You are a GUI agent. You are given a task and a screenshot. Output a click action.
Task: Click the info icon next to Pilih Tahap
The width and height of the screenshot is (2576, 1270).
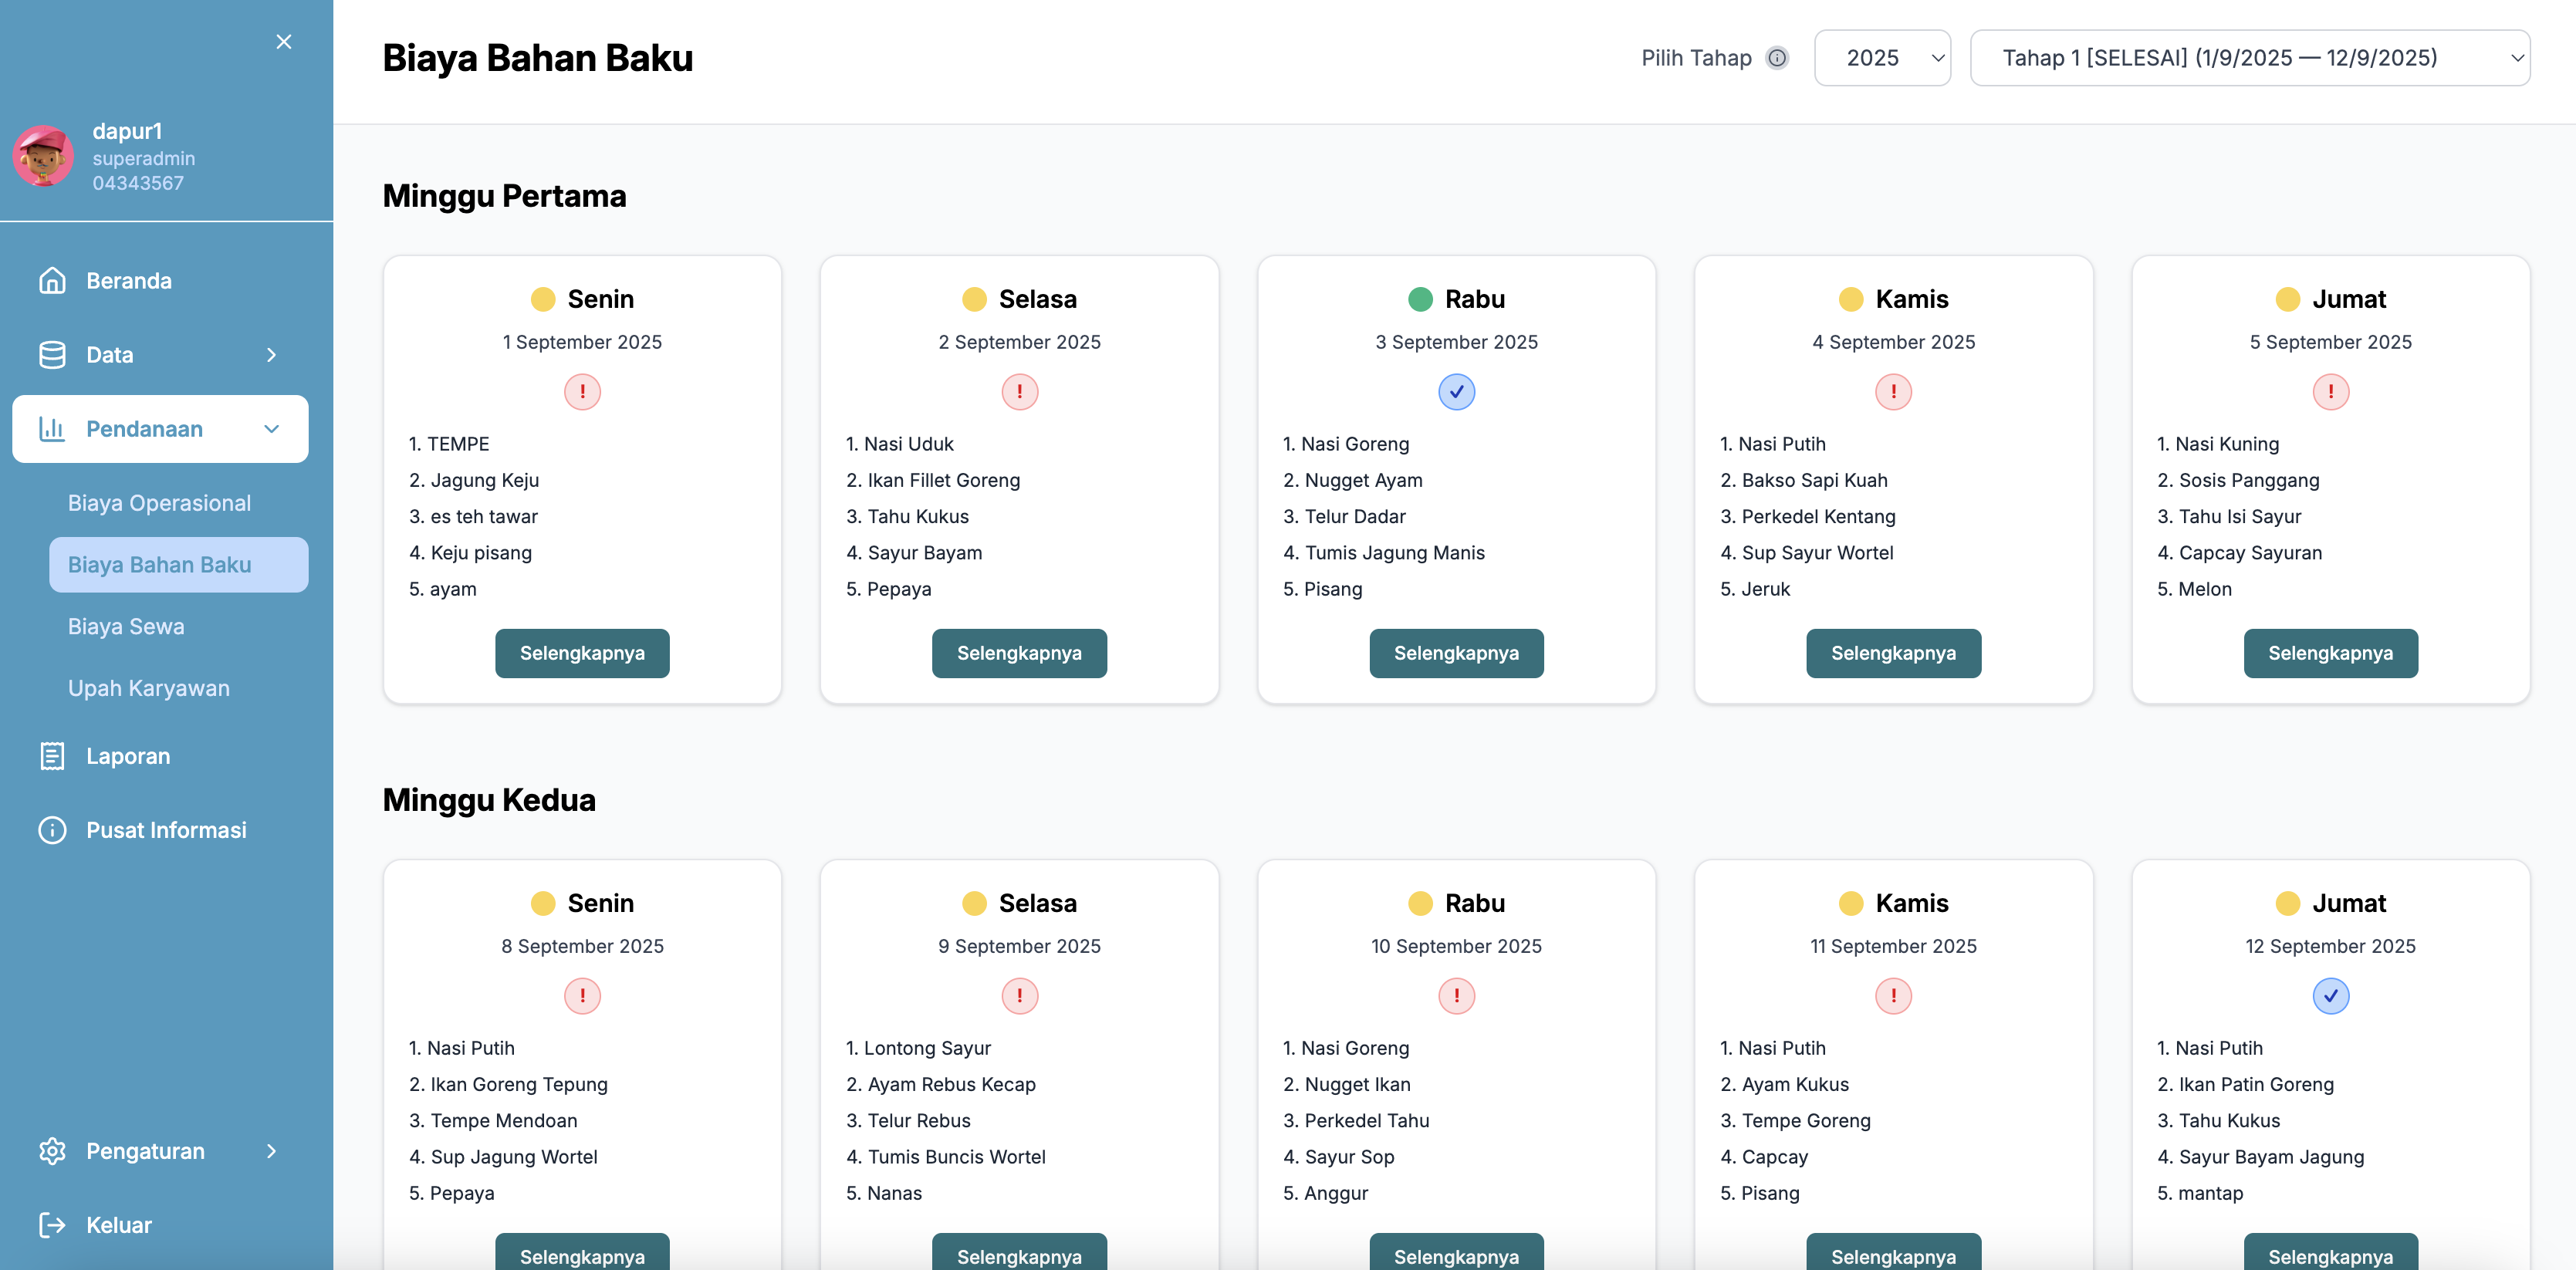[1777, 58]
